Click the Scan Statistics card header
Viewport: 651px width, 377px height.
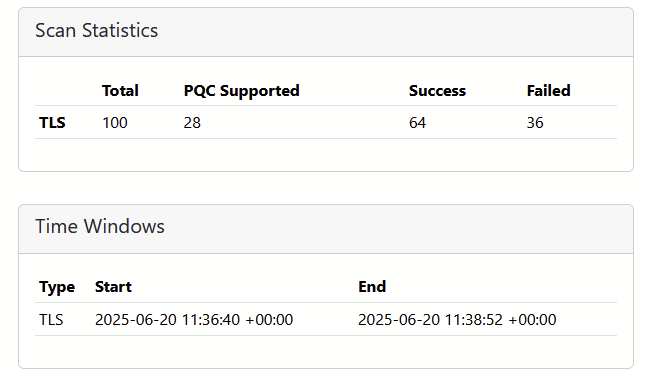click(x=326, y=32)
